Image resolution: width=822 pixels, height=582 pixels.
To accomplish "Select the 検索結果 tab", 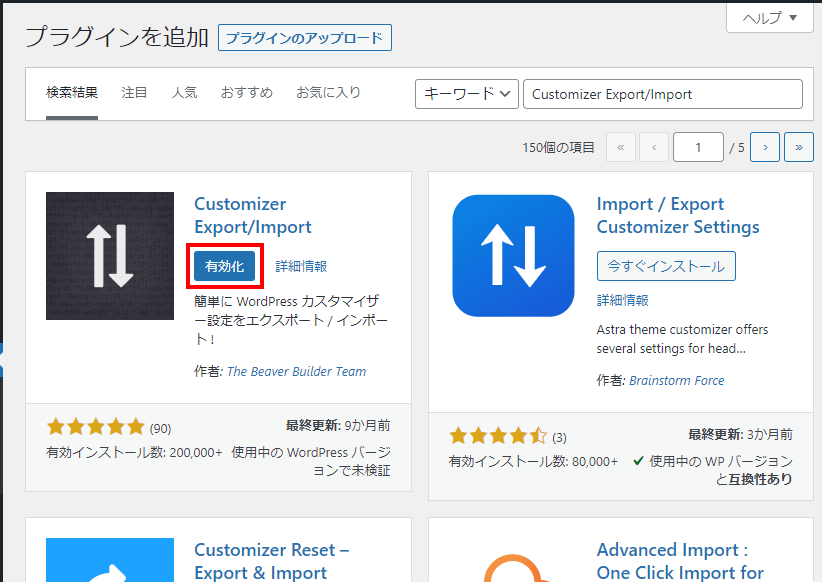I will pyautogui.click(x=72, y=93).
